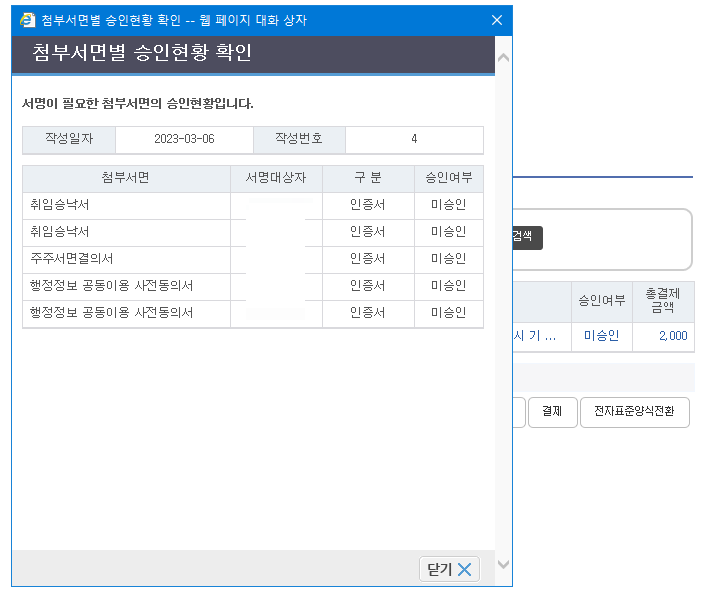Click the 검색 button in the background page

pyautogui.click(x=527, y=238)
